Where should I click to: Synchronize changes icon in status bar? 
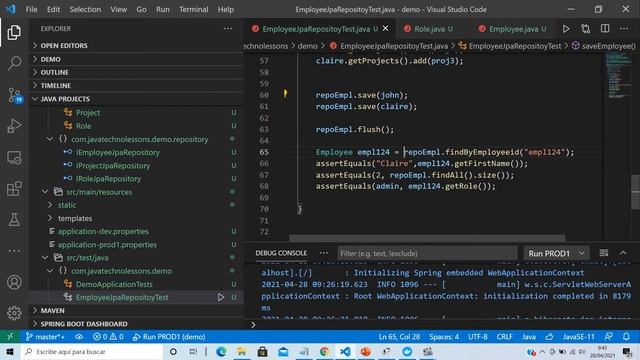pyautogui.click(x=79, y=337)
